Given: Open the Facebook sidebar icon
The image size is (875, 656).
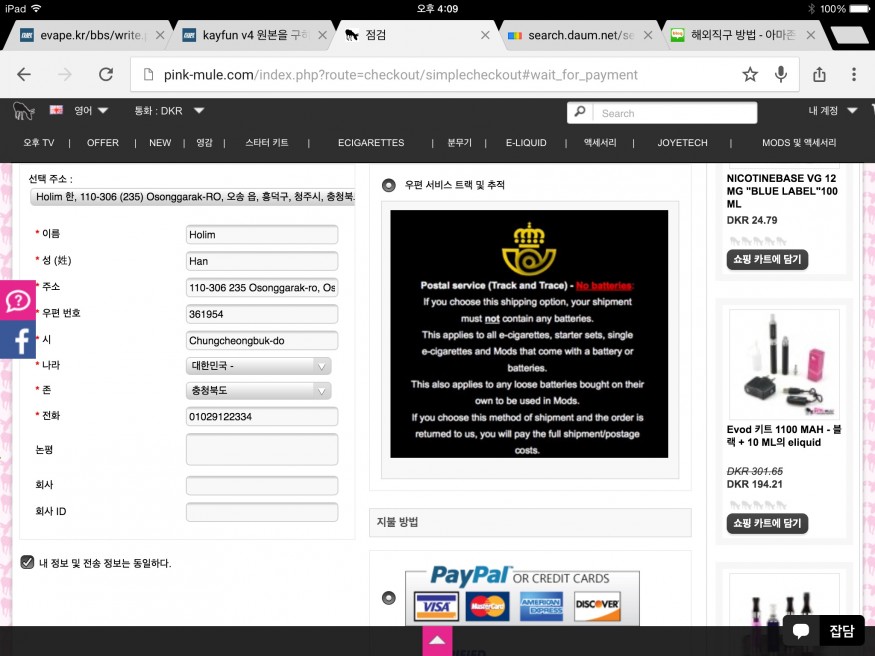Looking at the screenshot, I should point(17,340).
